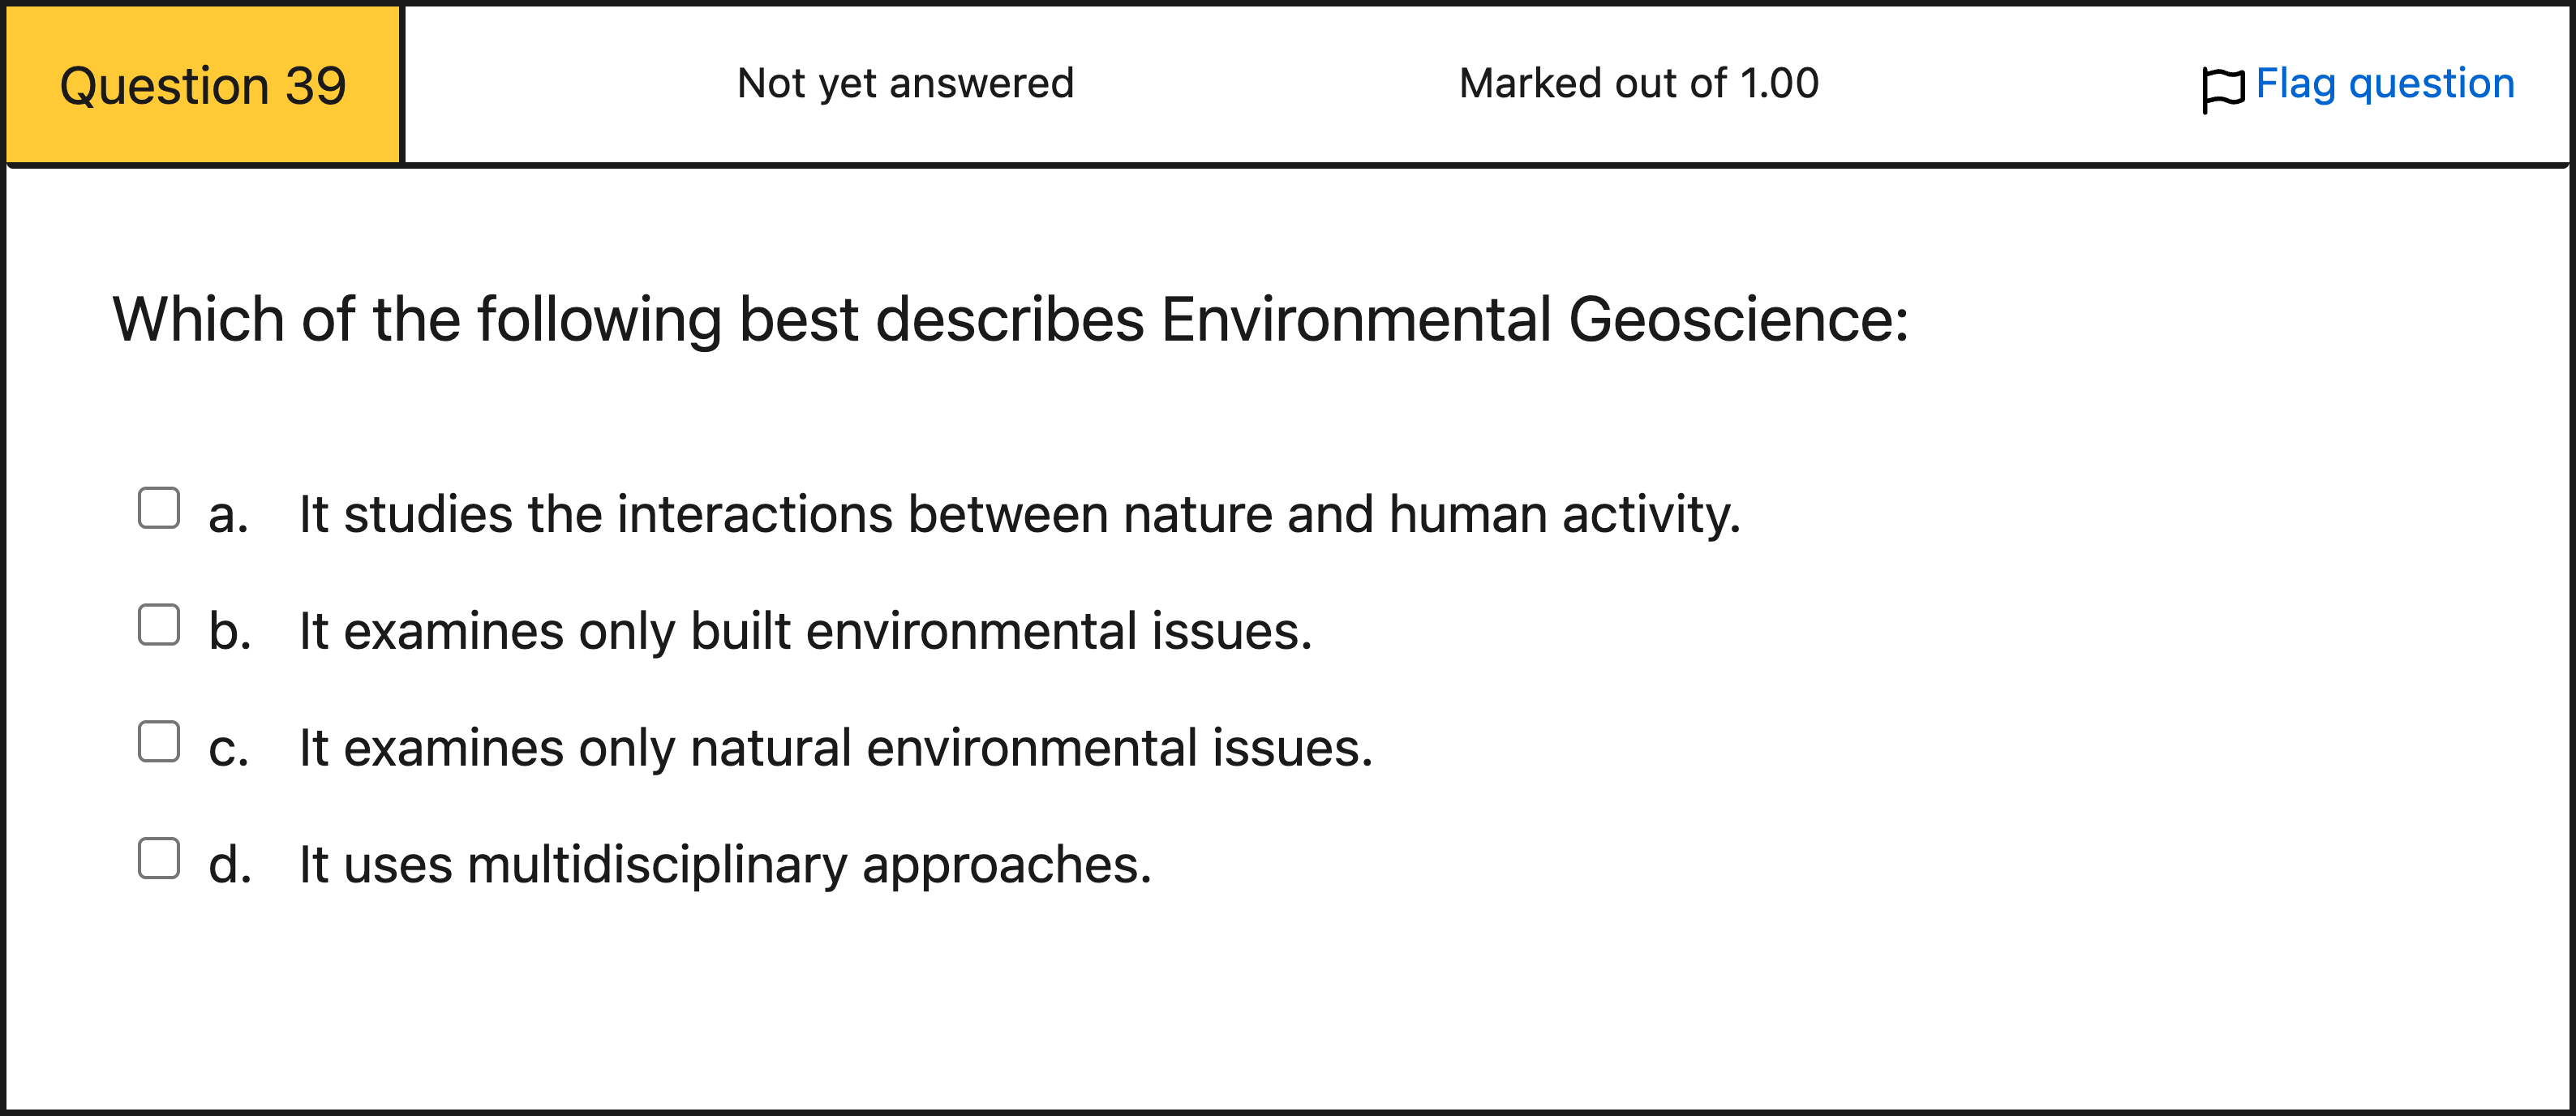
Task: Click the flag icon beside Flag question
Action: 2222,89
